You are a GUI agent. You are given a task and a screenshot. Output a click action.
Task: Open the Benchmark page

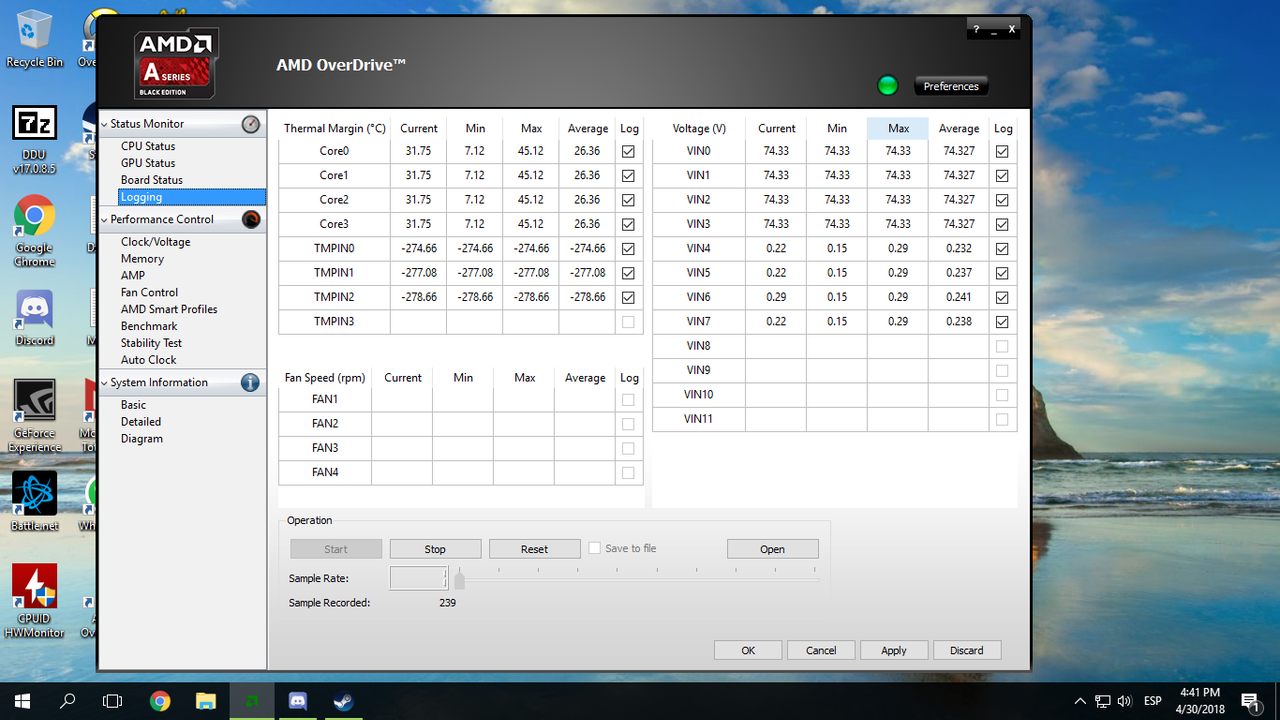click(149, 326)
